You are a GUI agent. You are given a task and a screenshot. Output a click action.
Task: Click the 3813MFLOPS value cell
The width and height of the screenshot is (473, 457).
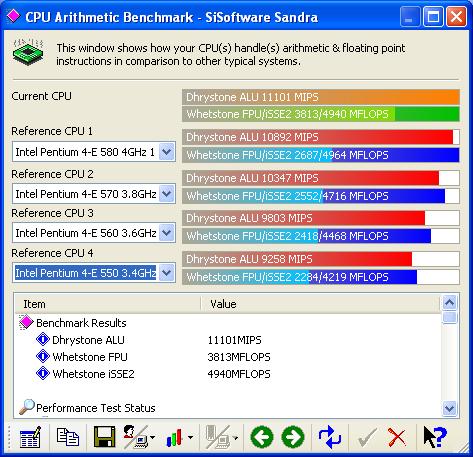(x=239, y=357)
